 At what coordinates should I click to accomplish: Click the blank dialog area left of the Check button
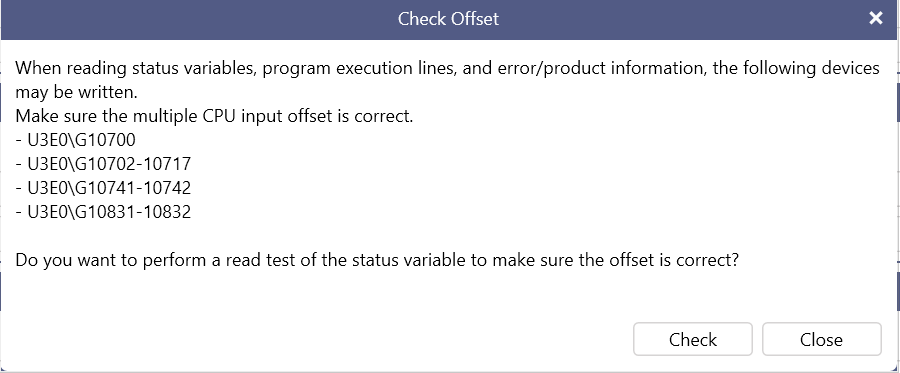point(316,339)
